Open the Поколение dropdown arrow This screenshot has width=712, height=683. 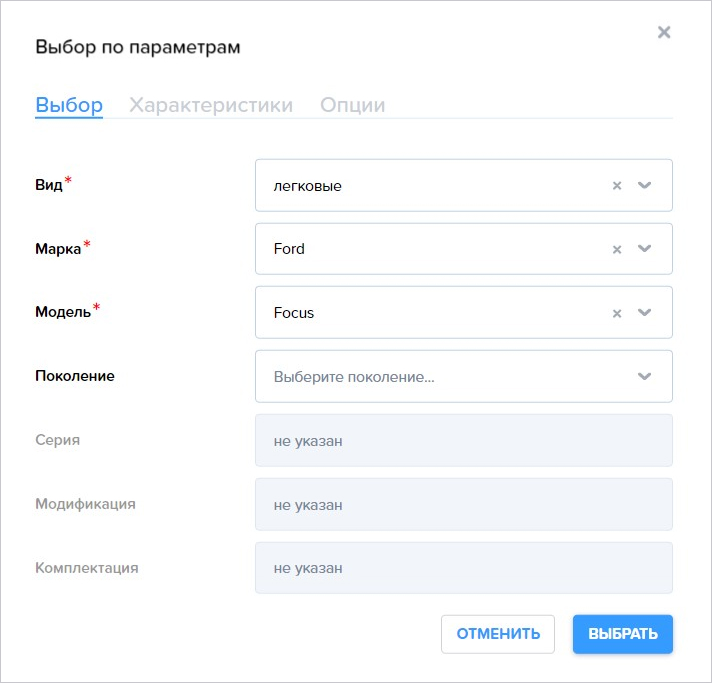644,376
